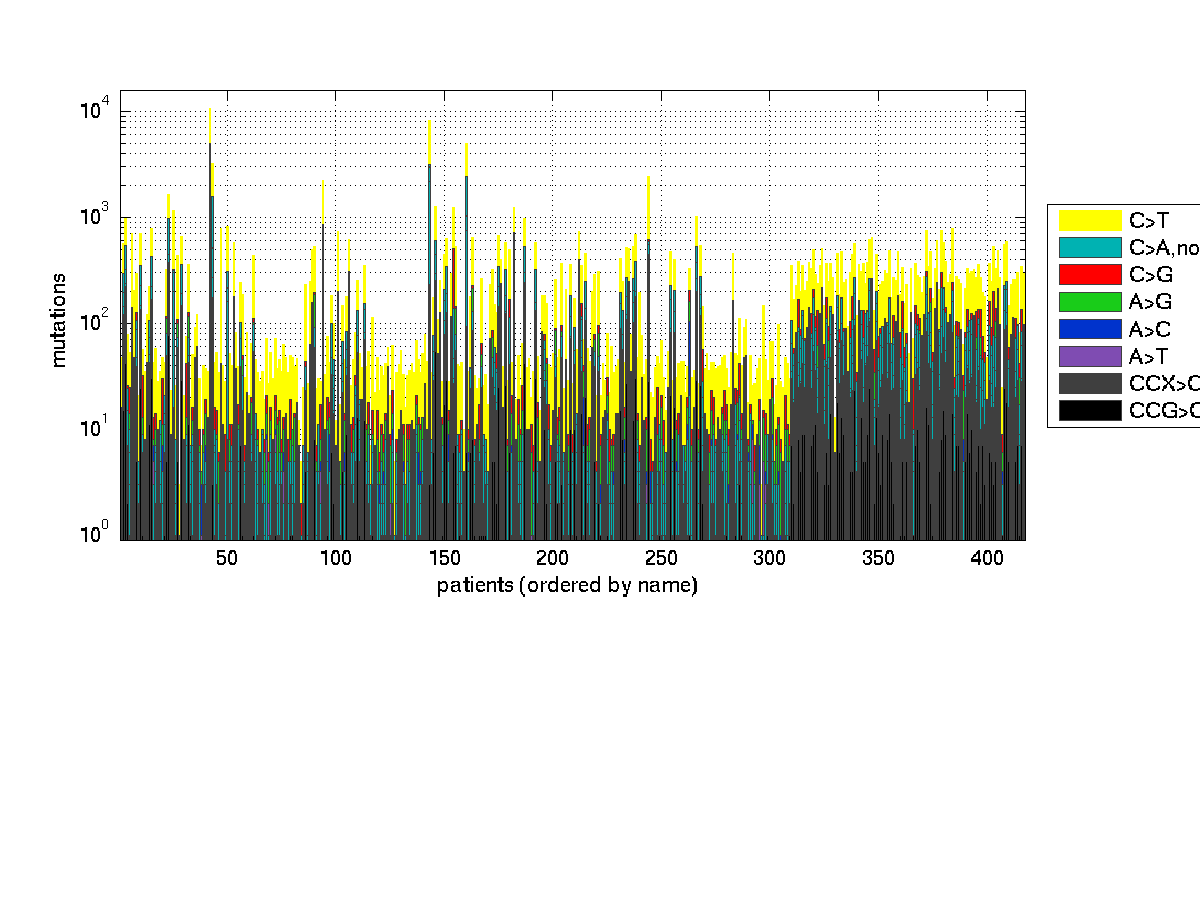The image size is (1200, 900).
Task: Click the x-axis tick label 200
Action: pyautogui.click(x=553, y=558)
